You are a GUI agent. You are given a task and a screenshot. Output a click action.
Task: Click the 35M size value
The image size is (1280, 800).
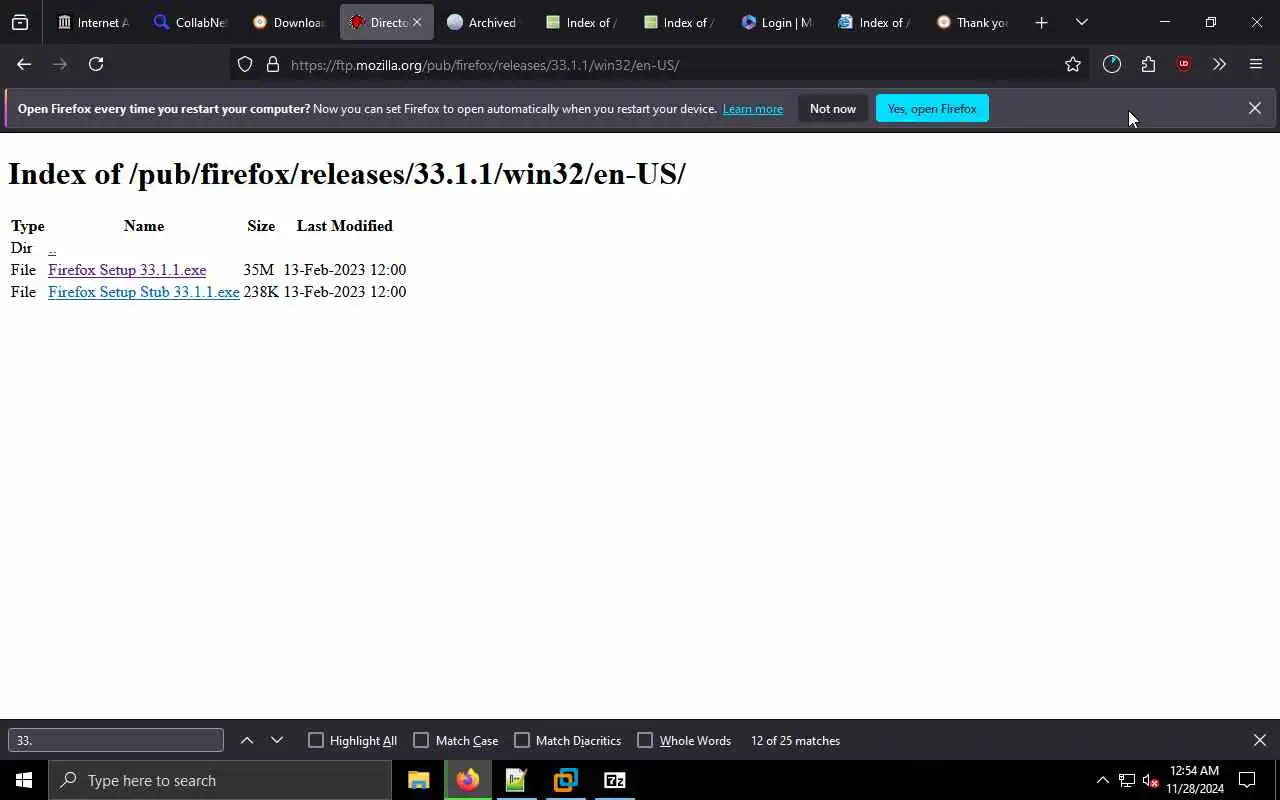point(258,270)
